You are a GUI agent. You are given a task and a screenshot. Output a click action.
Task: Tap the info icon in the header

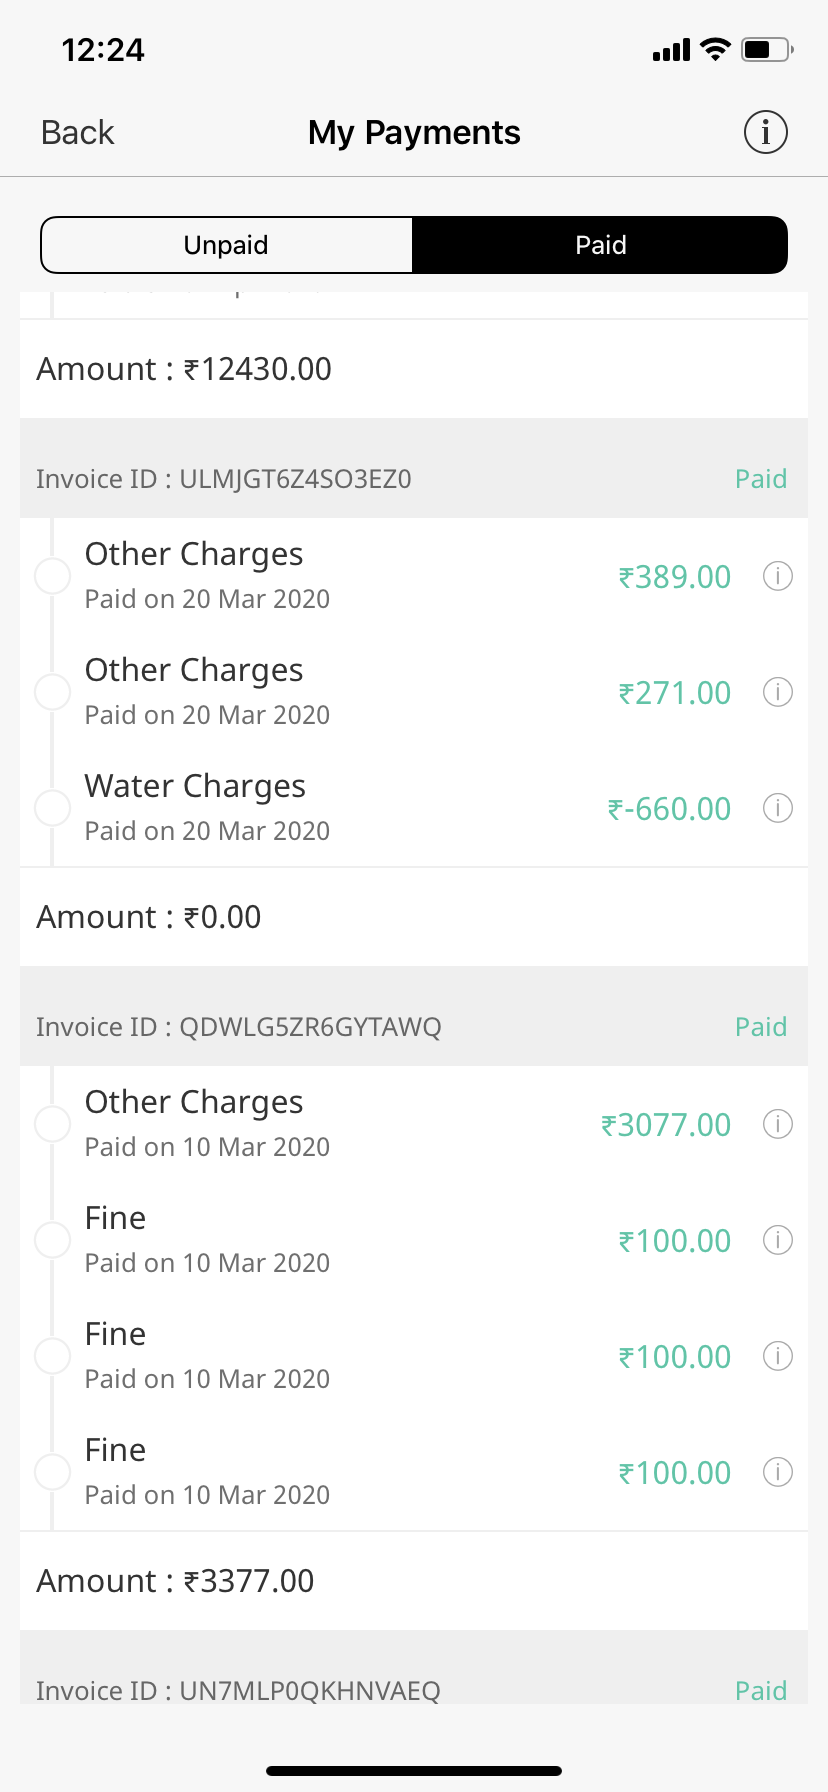coord(766,132)
